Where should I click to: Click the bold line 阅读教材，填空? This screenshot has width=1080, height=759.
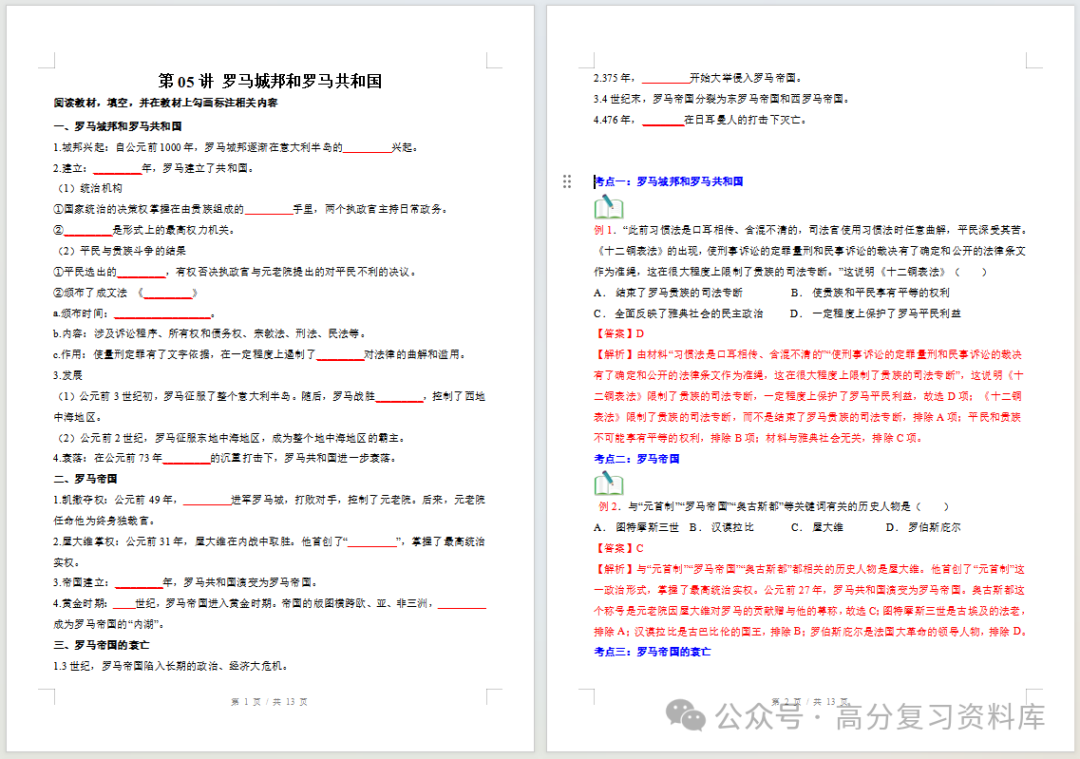pyautogui.click(x=166, y=103)
